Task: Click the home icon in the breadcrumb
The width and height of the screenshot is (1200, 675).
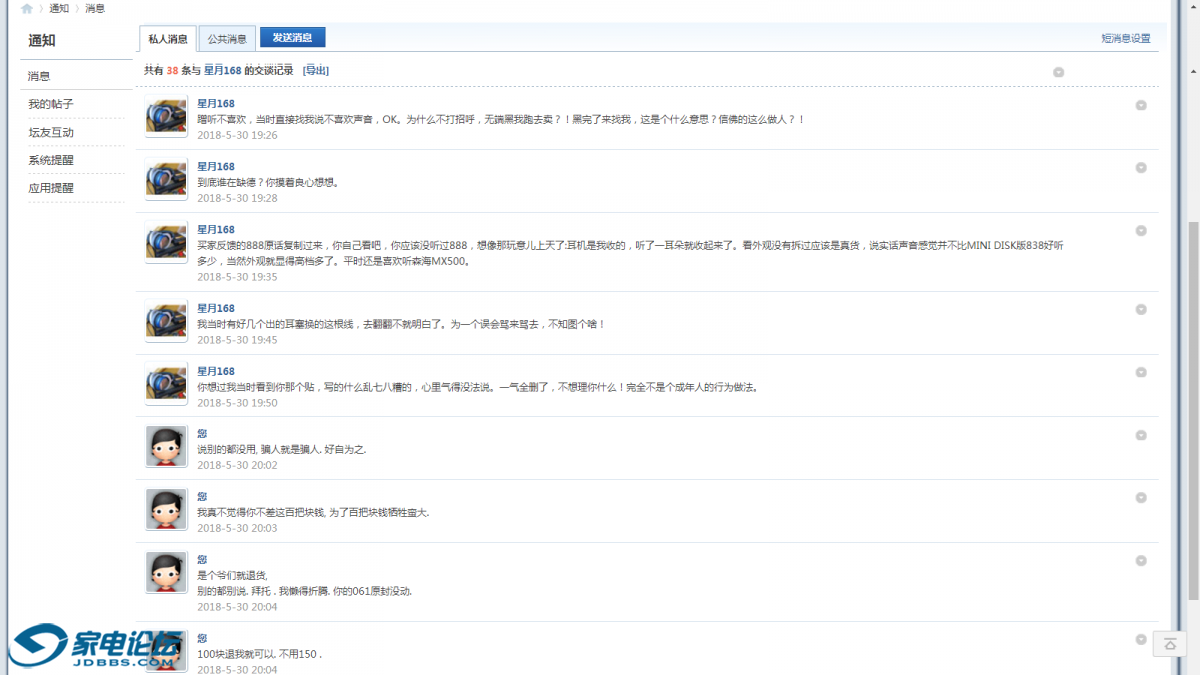Action: coord(27,9)
